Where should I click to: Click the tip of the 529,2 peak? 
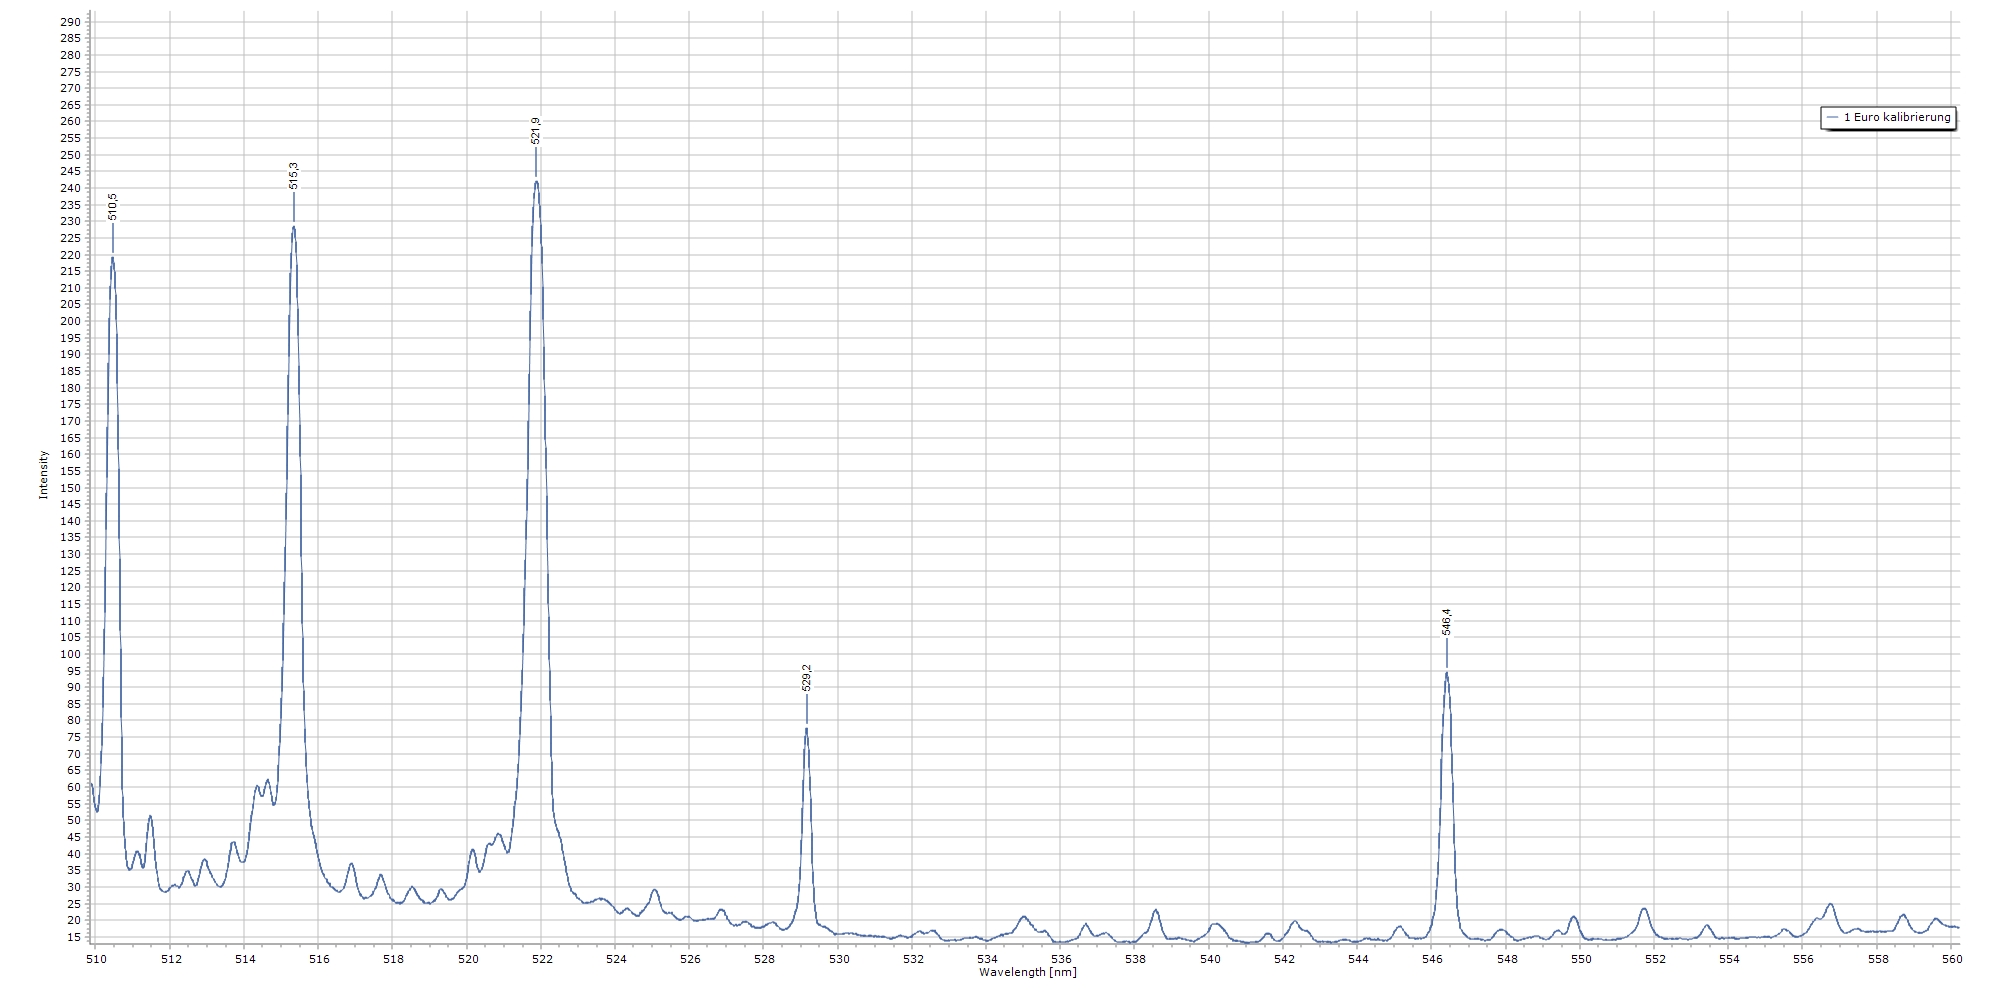[806, 729]
